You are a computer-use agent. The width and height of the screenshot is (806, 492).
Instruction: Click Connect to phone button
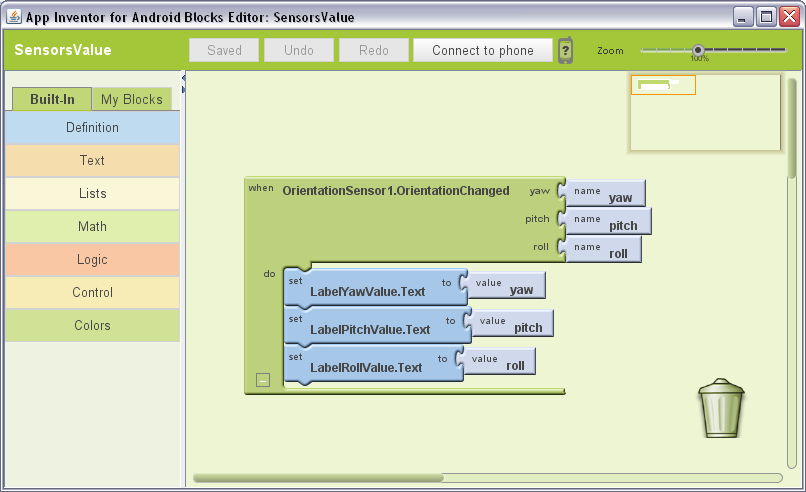tap(483, 50)
